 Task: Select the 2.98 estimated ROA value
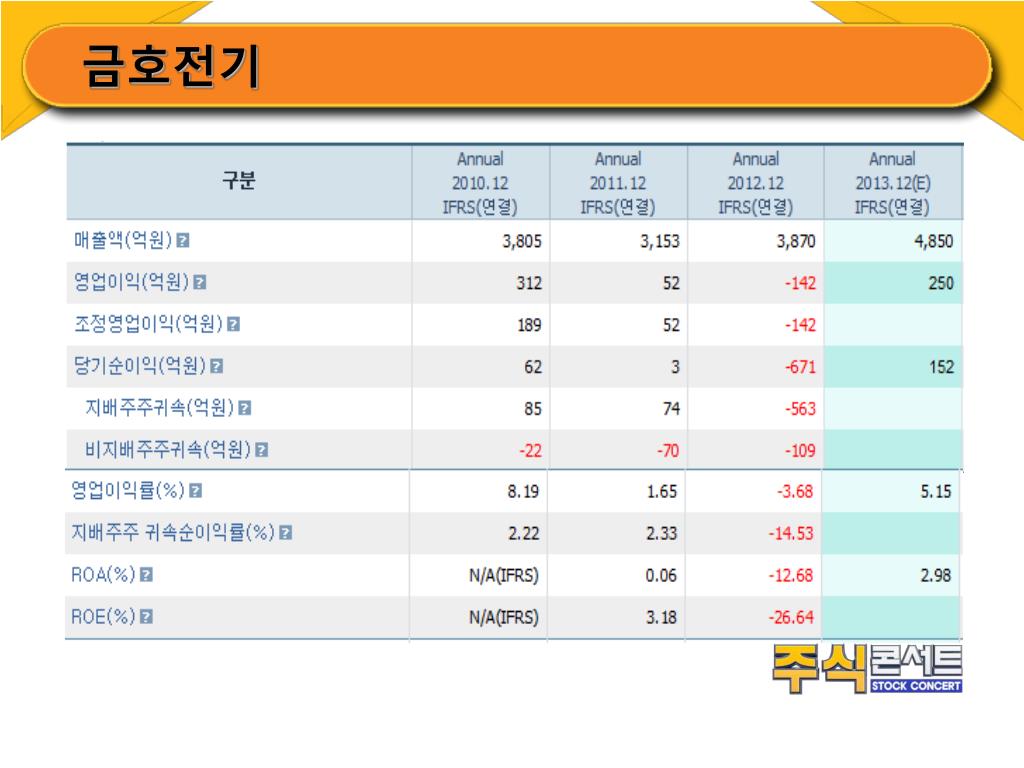936,576
